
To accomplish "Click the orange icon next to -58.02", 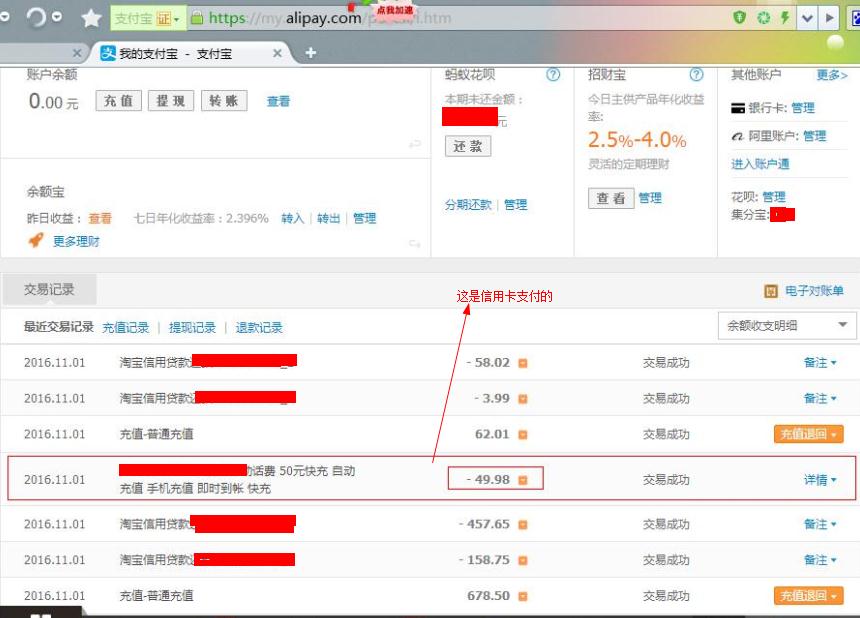I will click(522, 363).
